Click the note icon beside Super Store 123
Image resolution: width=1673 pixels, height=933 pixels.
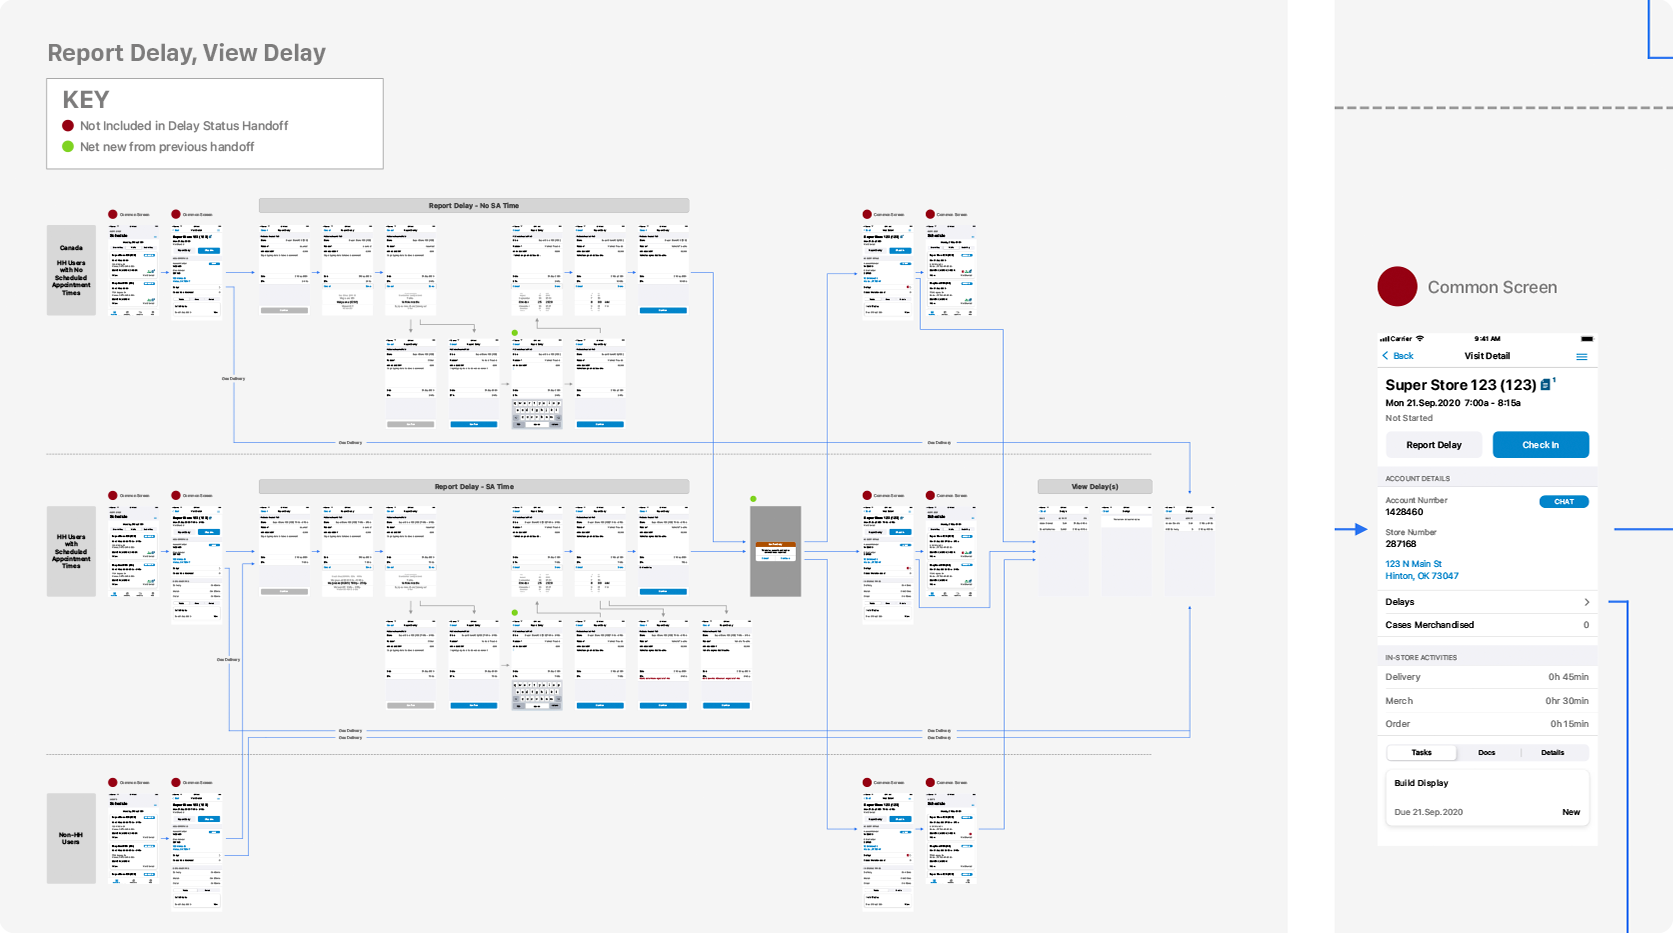click(x=1546, y=384)
